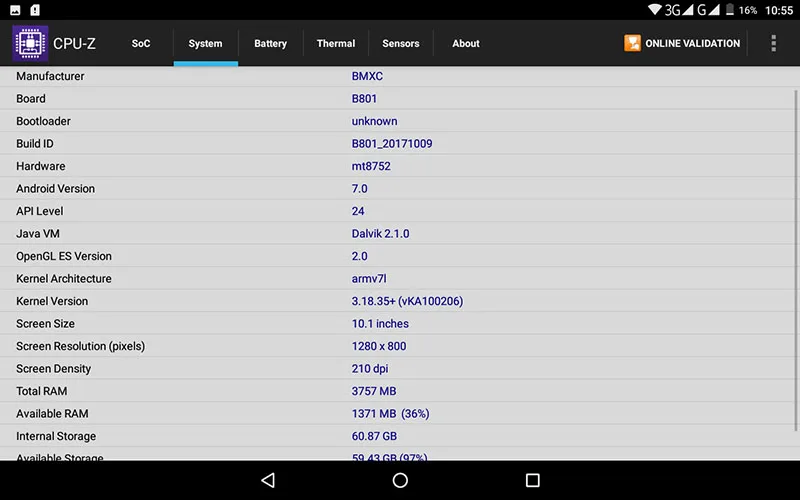Select the Total RAM row label
Screen dimensions: 800x500
[x=41, y=391]
